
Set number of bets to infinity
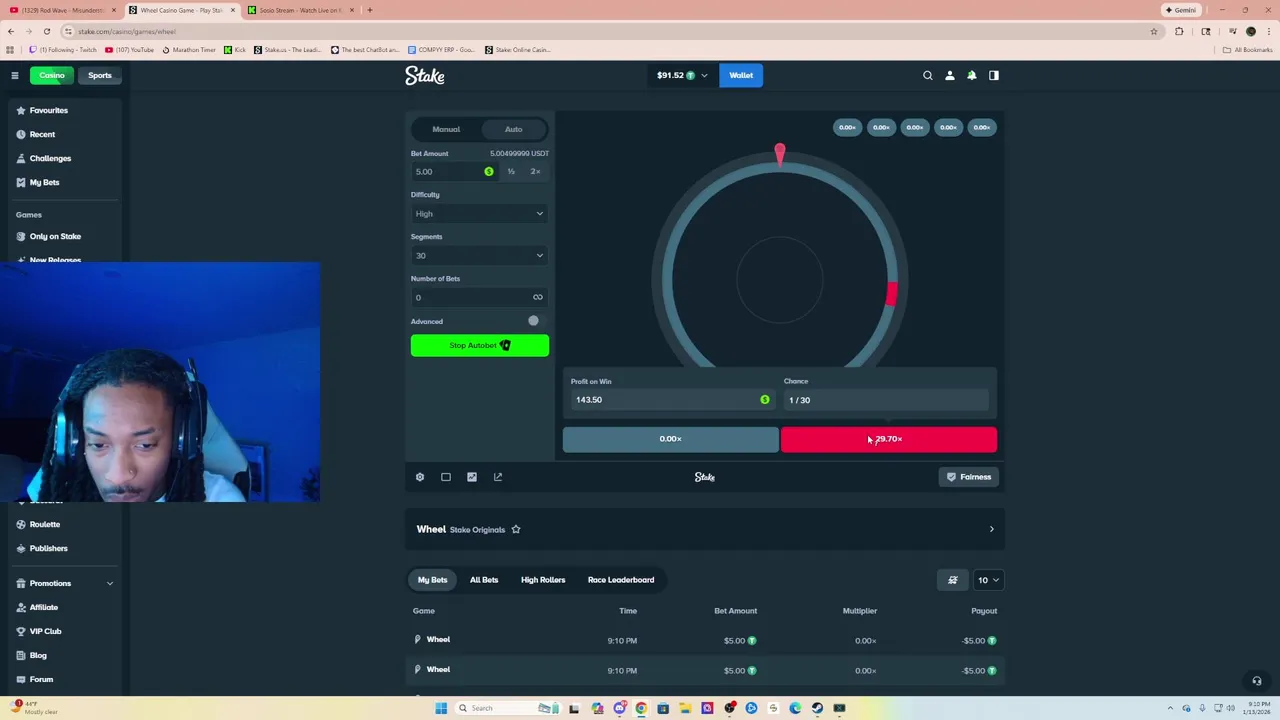tap(538, 297)
